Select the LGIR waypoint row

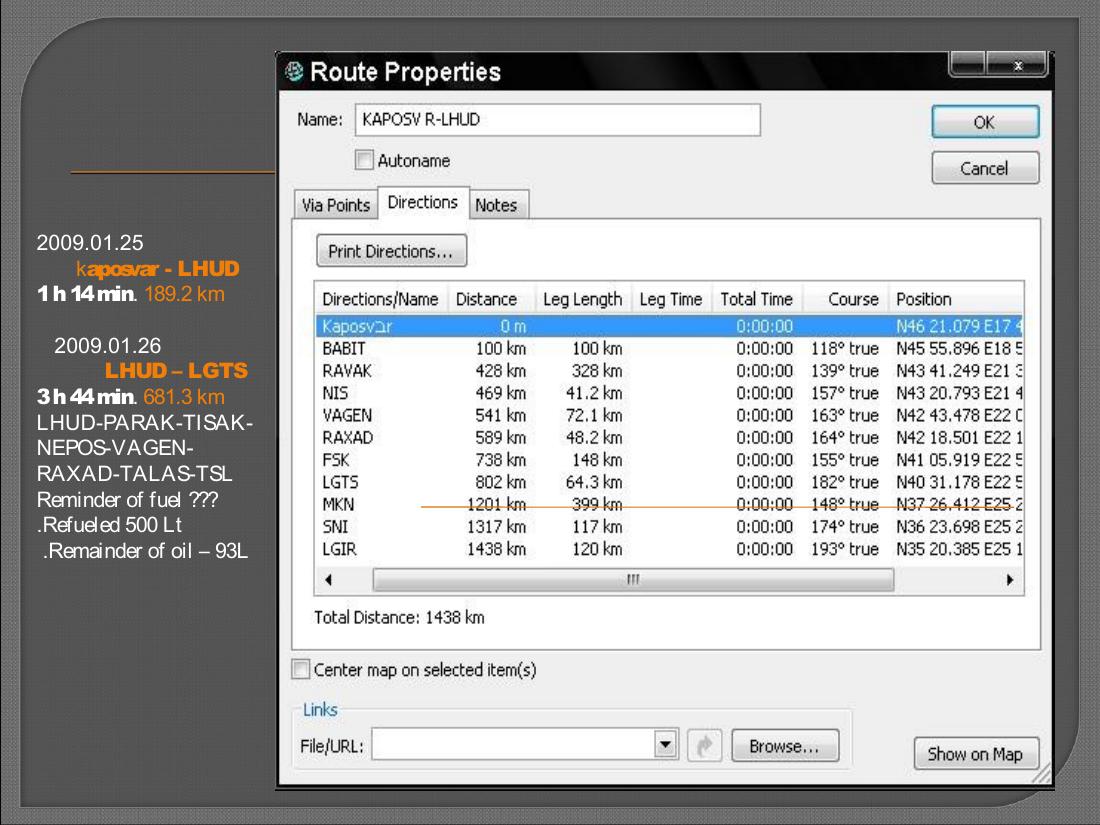click(669, 549)
